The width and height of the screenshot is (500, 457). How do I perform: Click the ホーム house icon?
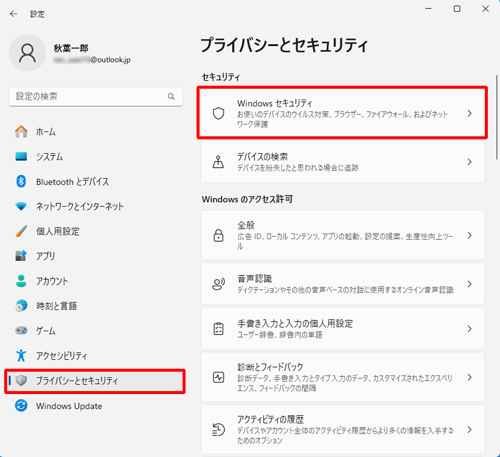[21, 132]
